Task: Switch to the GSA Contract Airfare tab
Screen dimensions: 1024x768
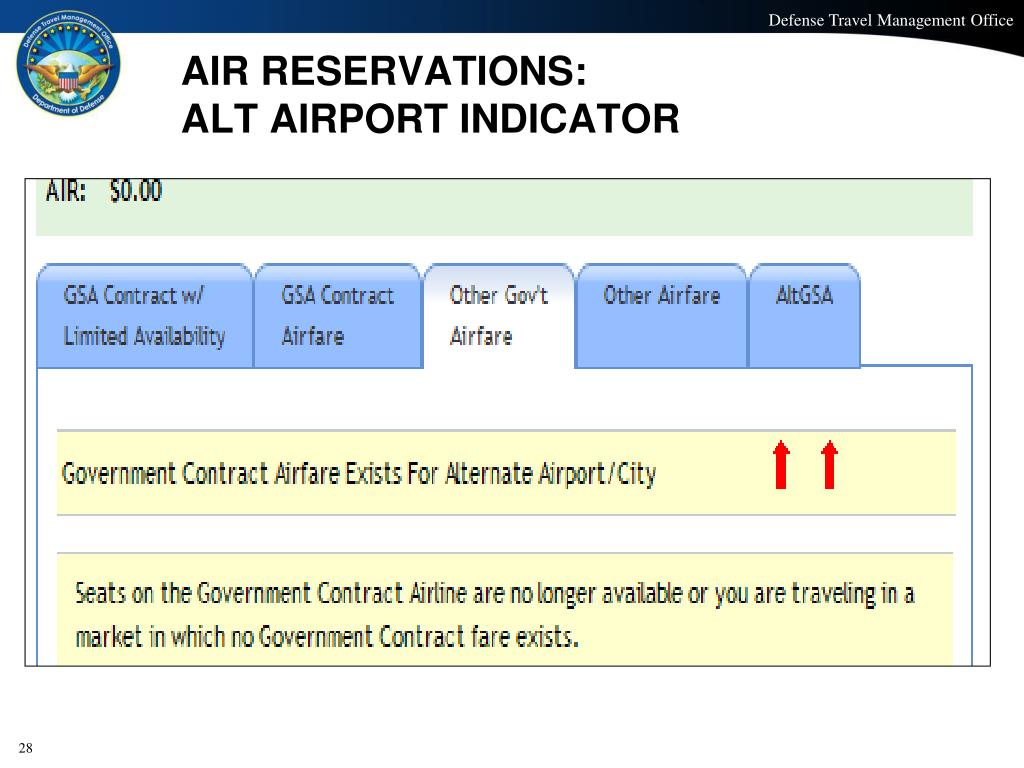Action: (338, 316)
